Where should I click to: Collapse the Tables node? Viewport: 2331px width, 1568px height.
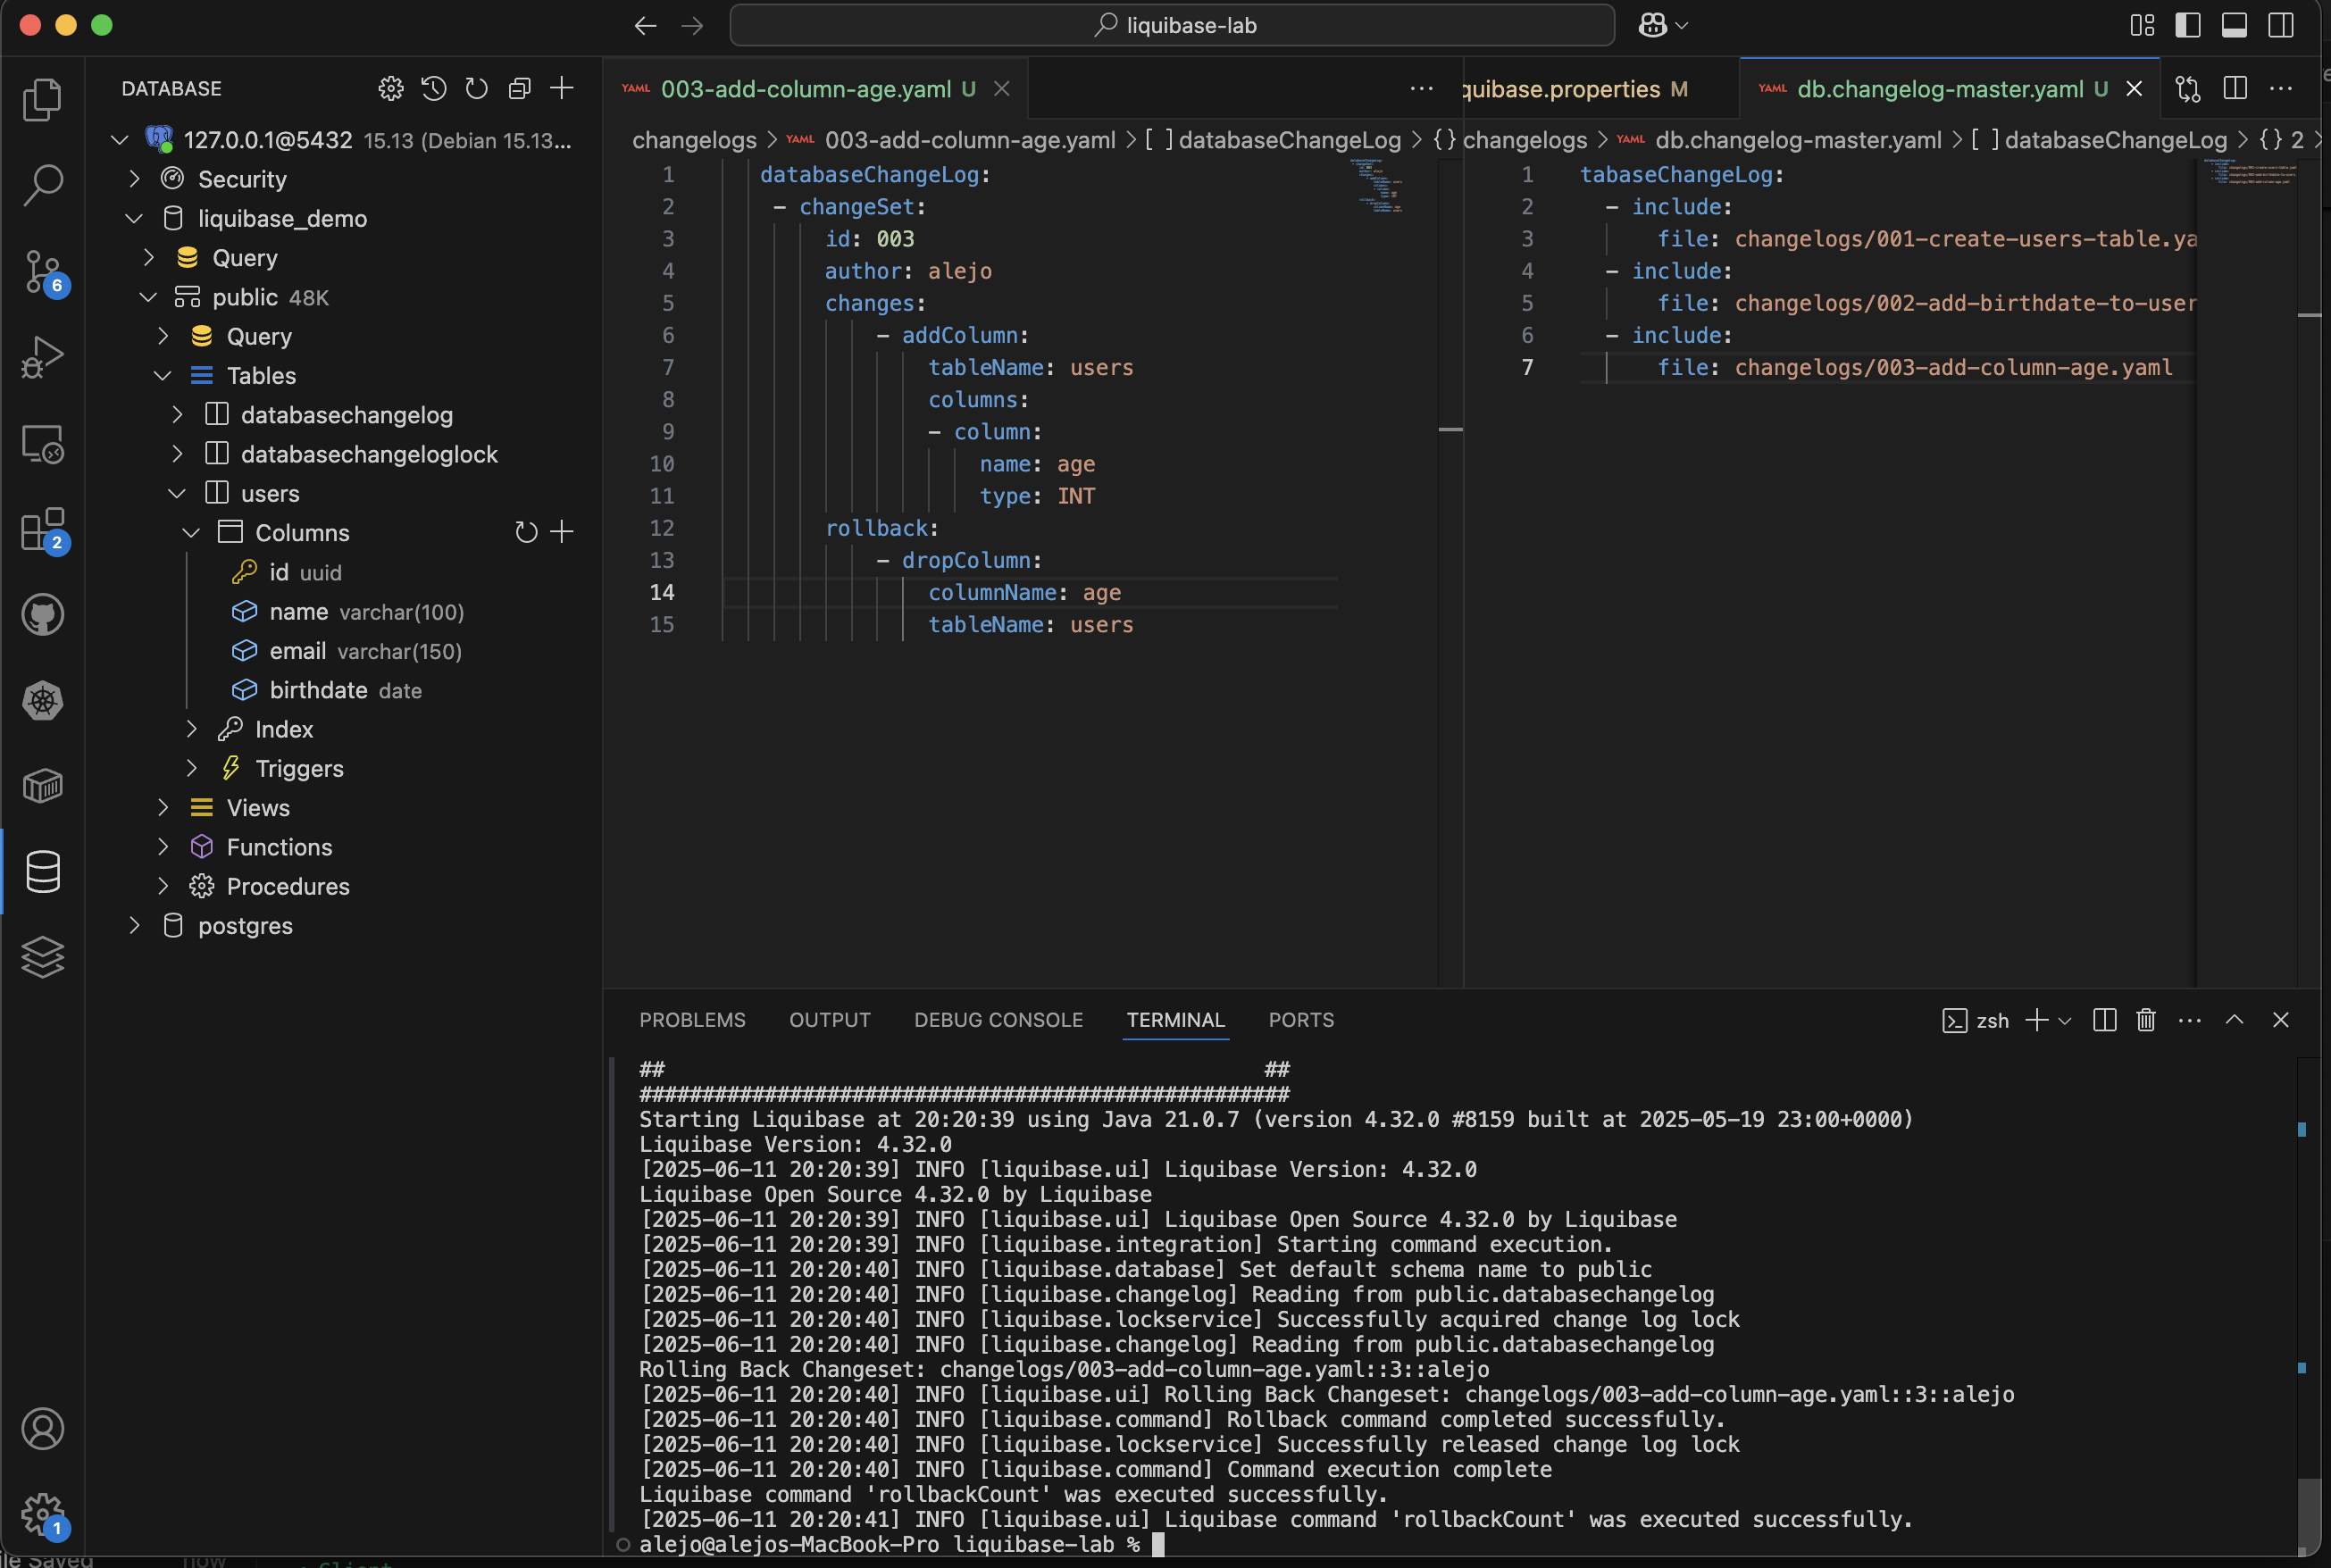click(163, 376)
